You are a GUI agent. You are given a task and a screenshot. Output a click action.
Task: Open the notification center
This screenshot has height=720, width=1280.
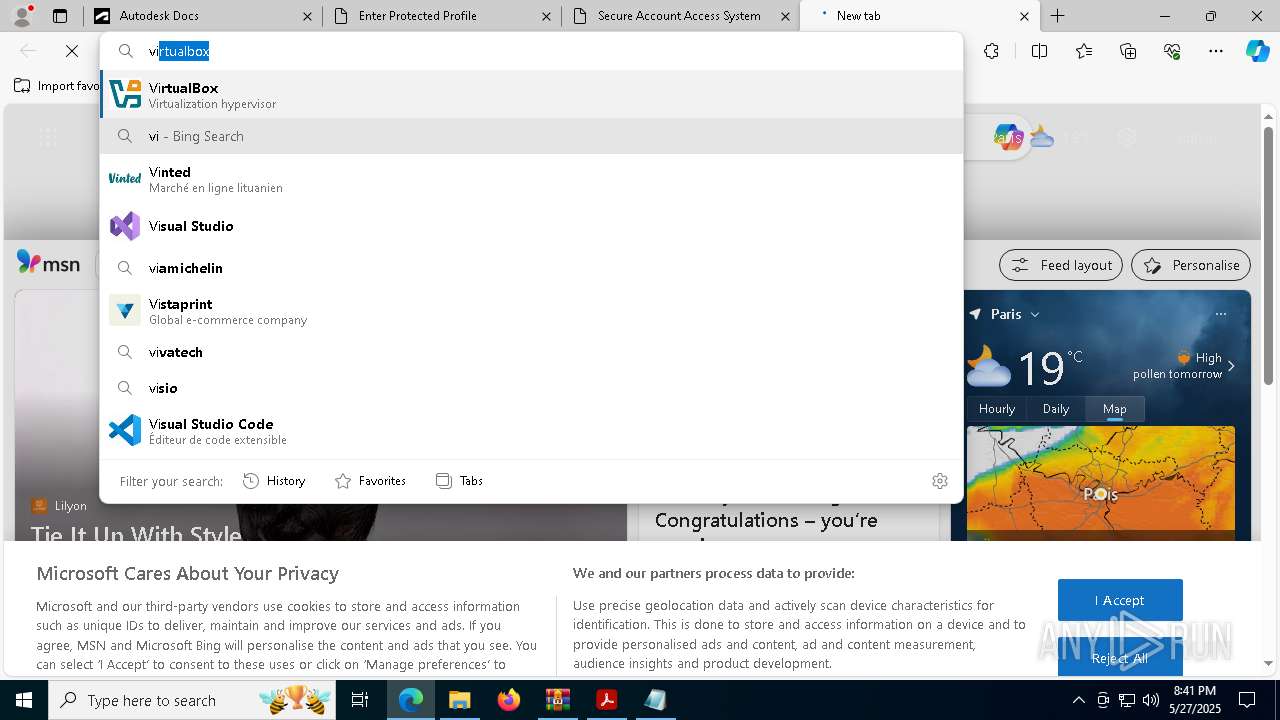[1247, 700]
